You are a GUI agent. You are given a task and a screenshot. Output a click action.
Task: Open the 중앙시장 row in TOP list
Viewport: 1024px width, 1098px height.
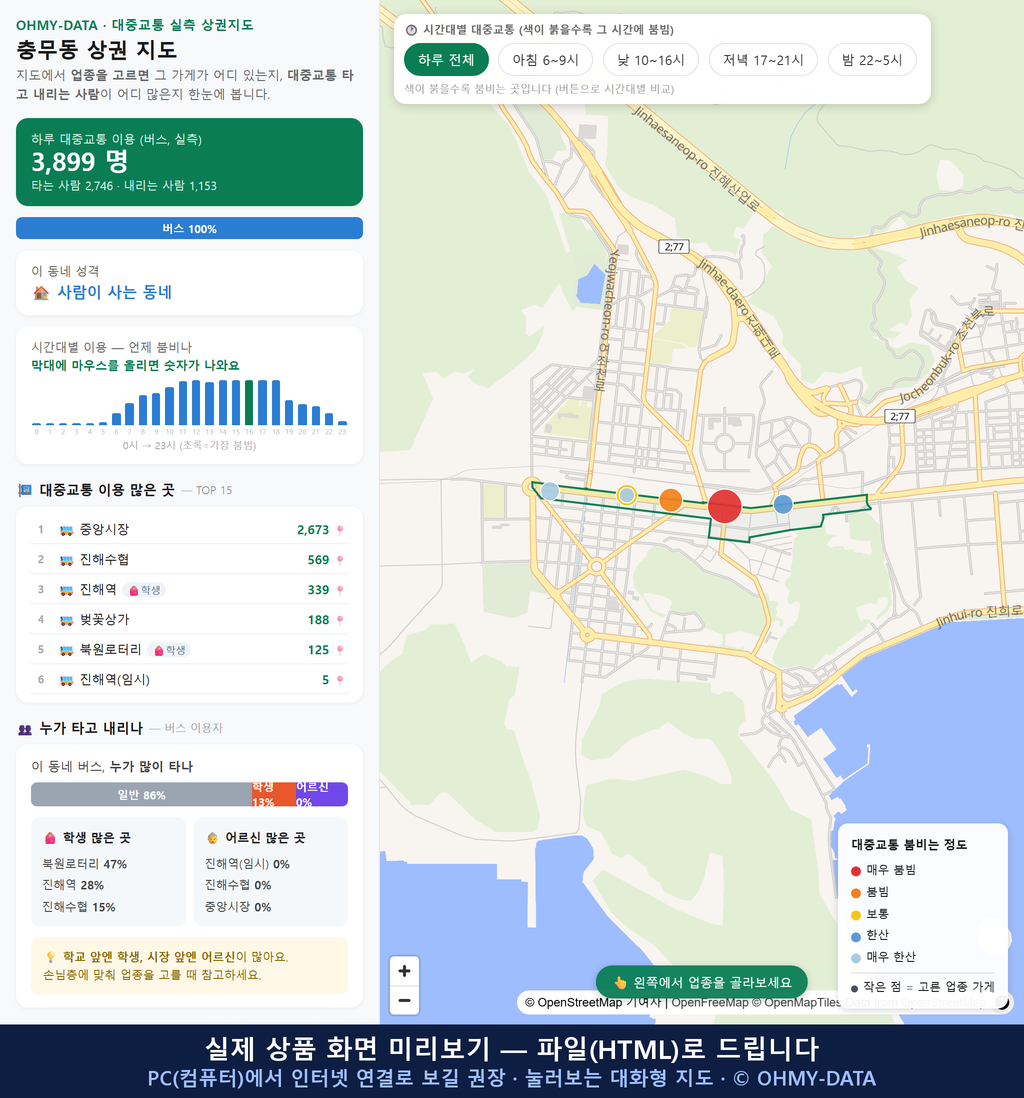[189, 529]
